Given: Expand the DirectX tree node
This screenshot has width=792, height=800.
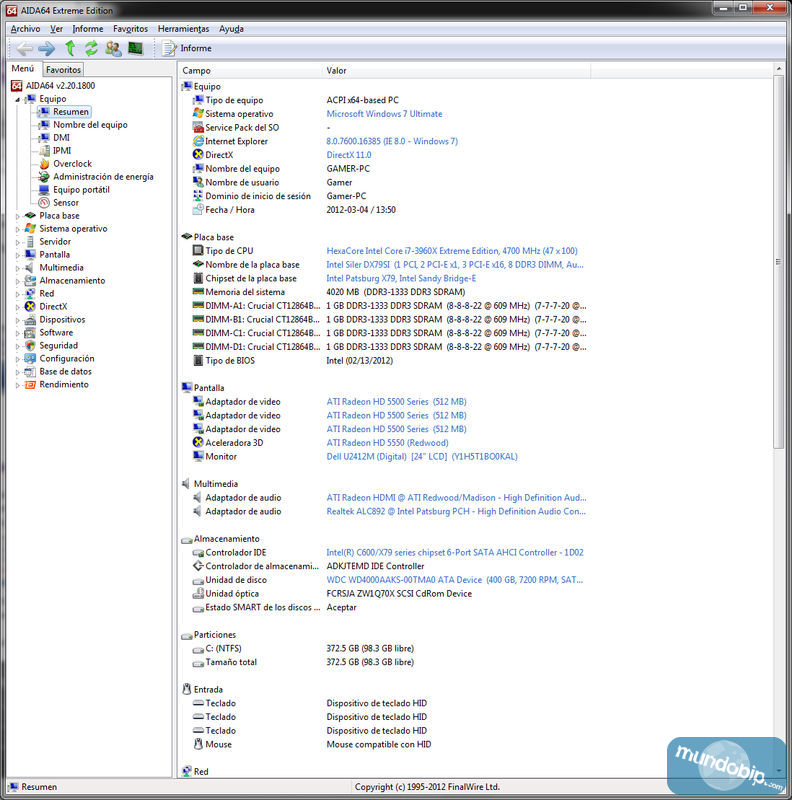Looking at the screenshot, I should coord(17,307).
